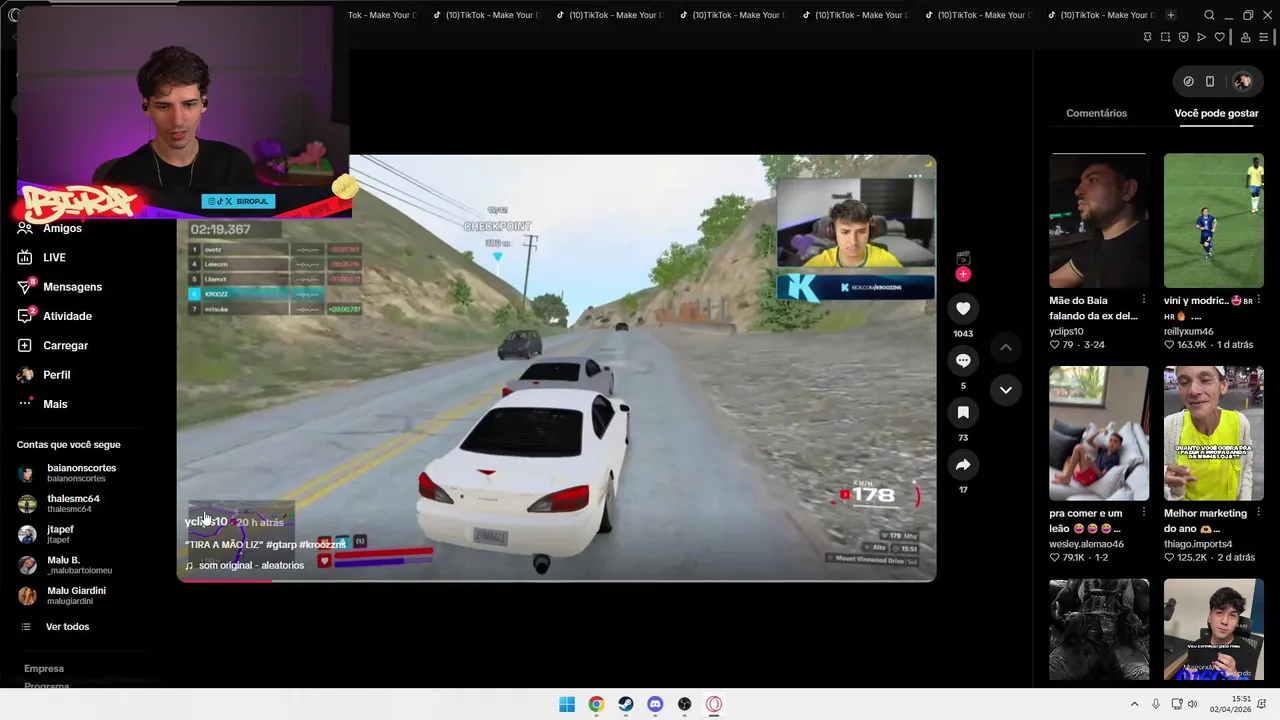This screenshot has height=720, width=1280.
Task: Open followed account thalesmc64
Action: [73, 503]
